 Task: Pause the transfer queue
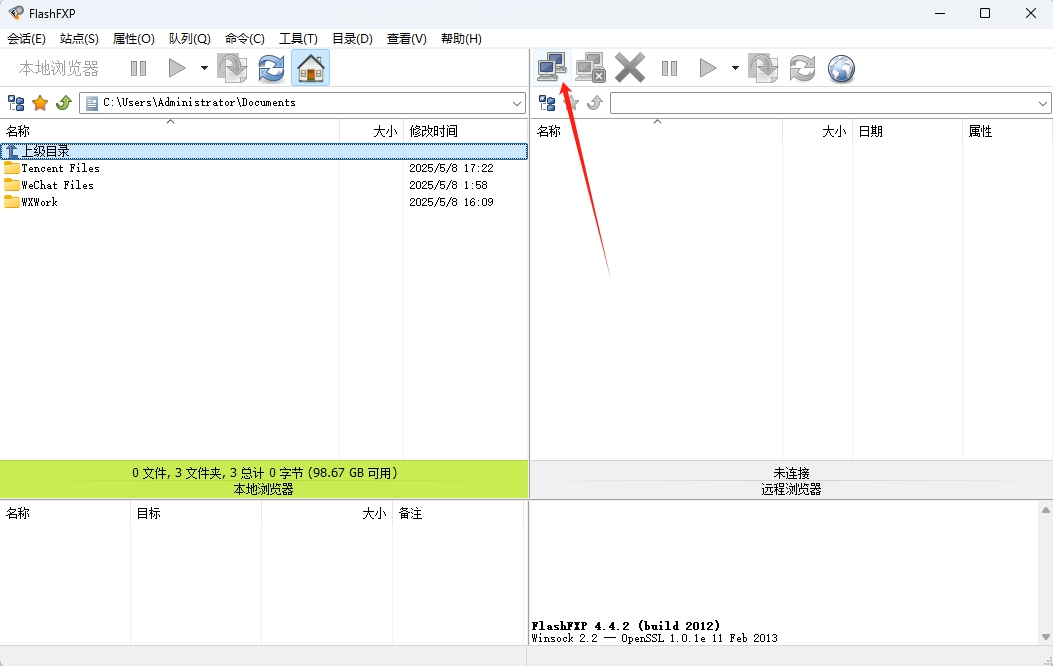[x=138, y=67]
